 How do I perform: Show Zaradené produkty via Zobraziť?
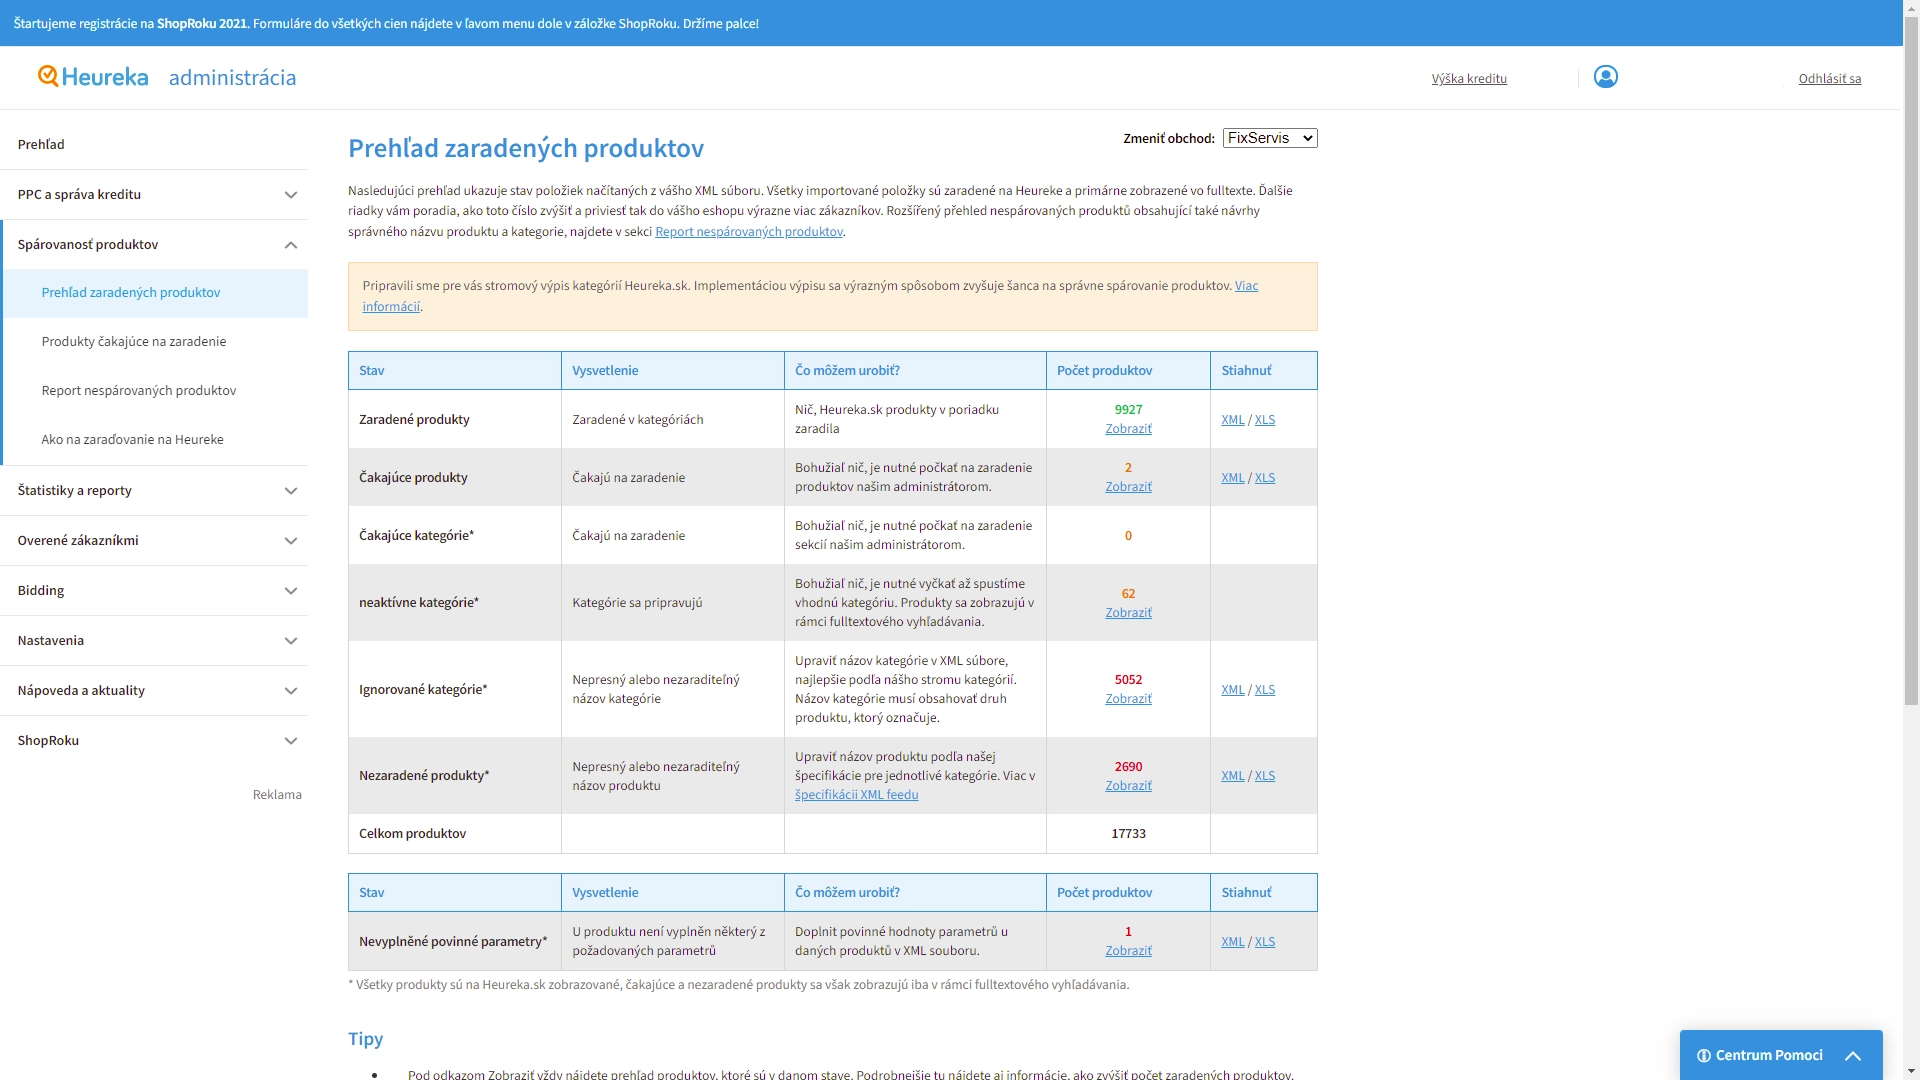(x=1128, y=429)
